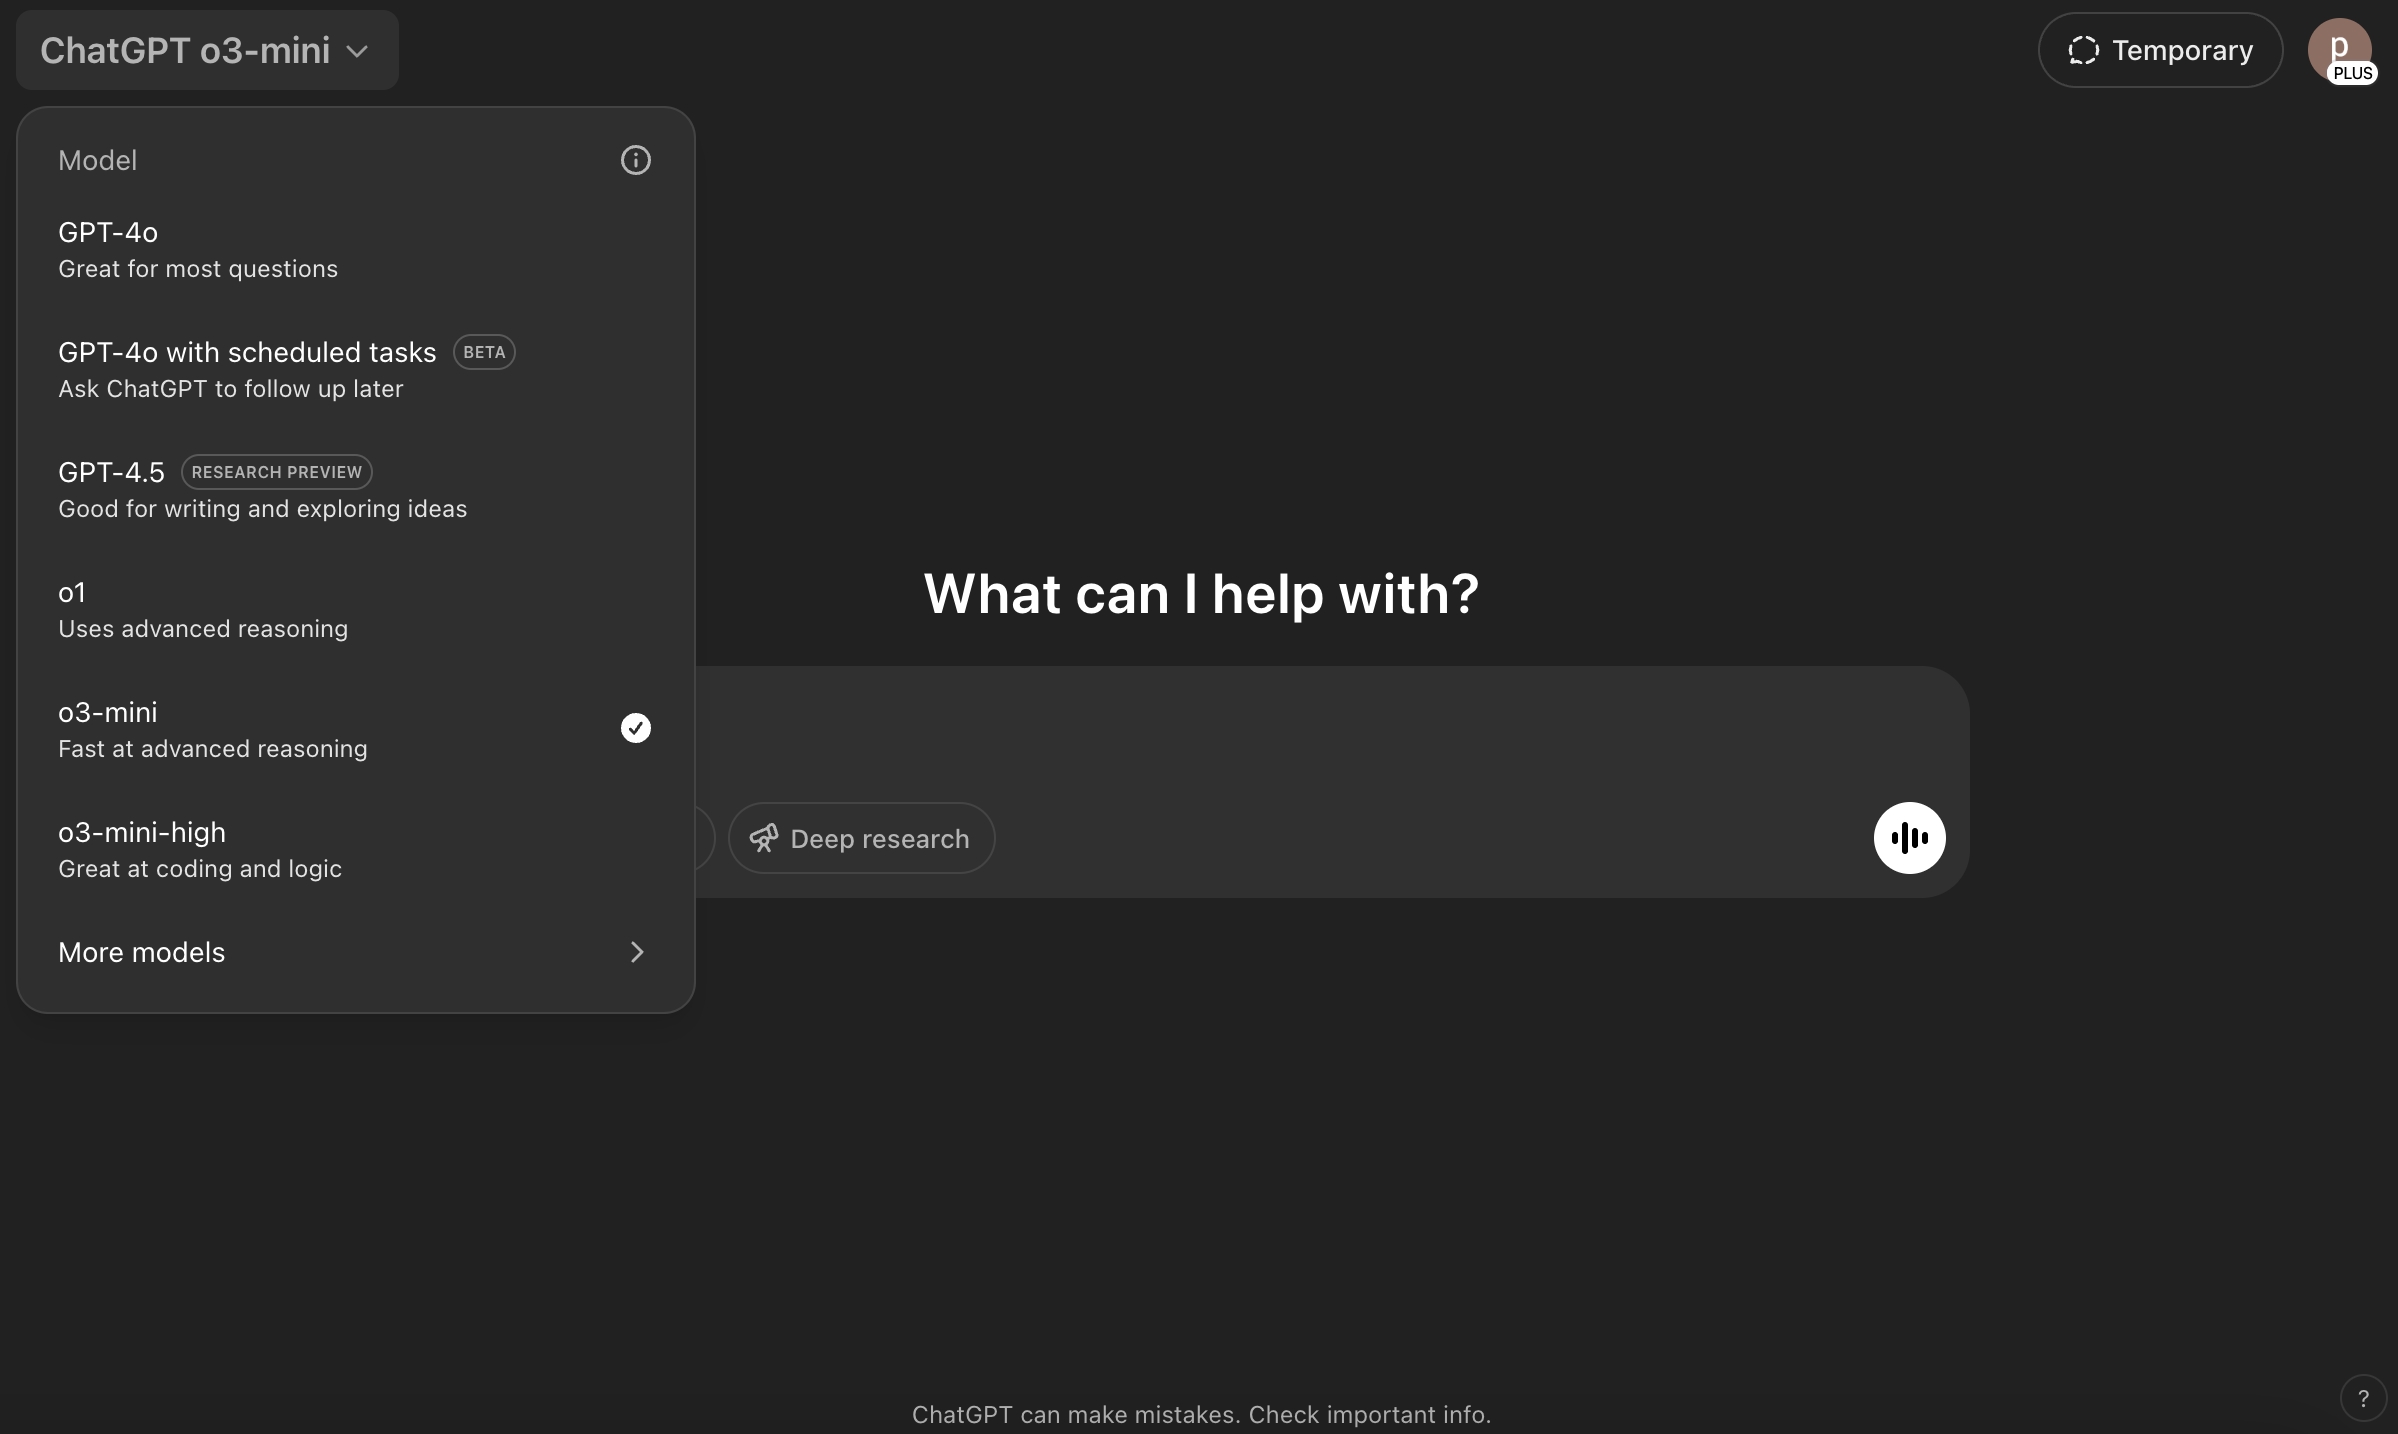Select the o1 advanced reasoning model

coord(355,610)
